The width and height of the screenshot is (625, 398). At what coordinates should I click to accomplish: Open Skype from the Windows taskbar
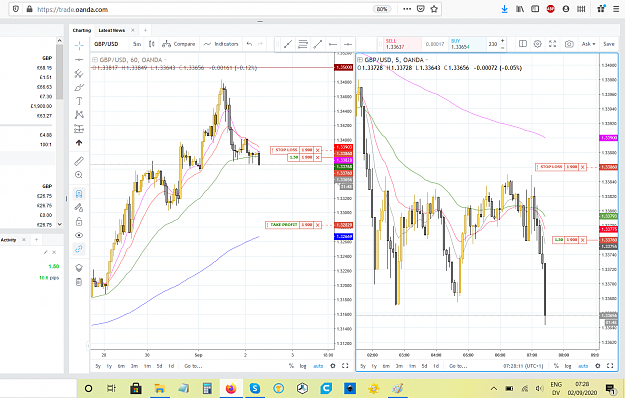(254, 388)
